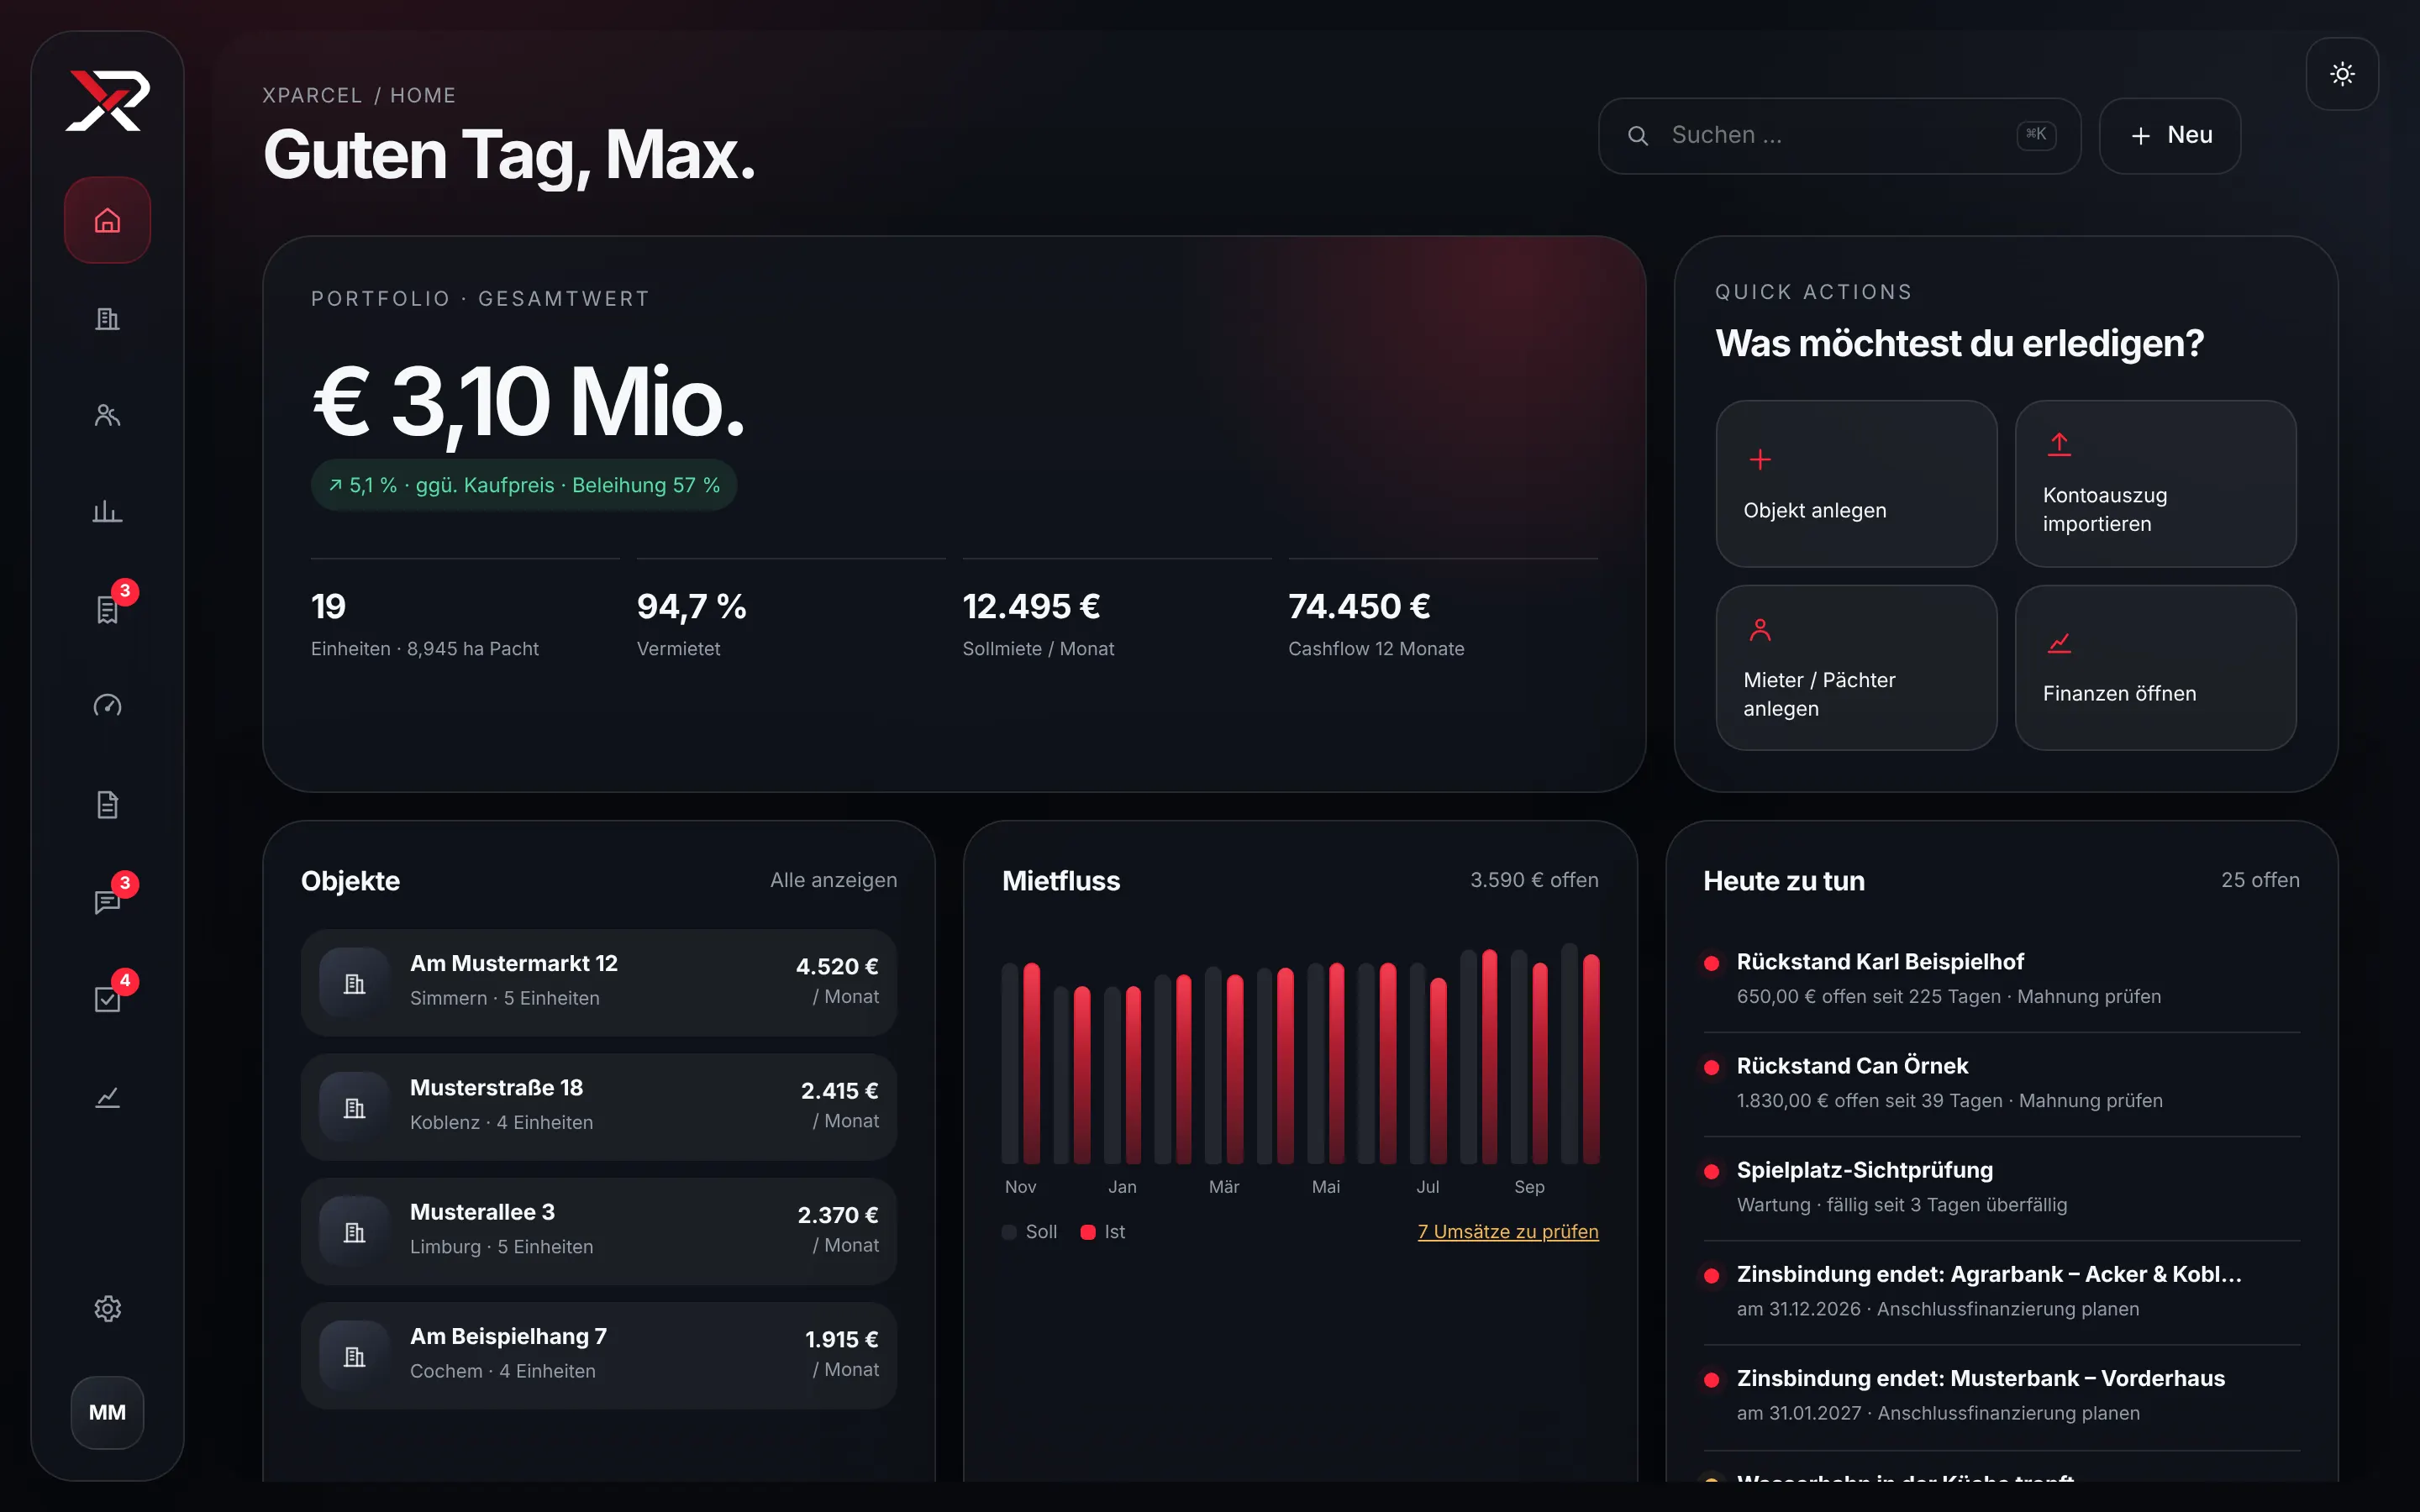Image resolution: width=2420 pixels, height=1512 pixels.
Task: Open the tenants people sidebar icon
Action: click(x=107, y=415)
